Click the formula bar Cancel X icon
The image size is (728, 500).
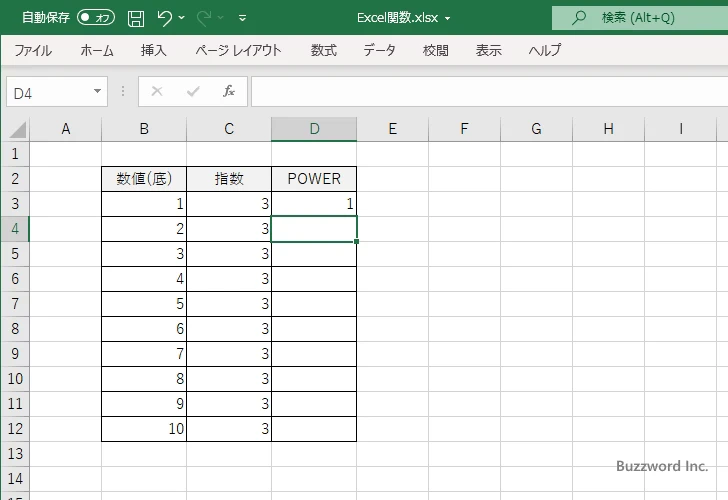pos(157,91)
